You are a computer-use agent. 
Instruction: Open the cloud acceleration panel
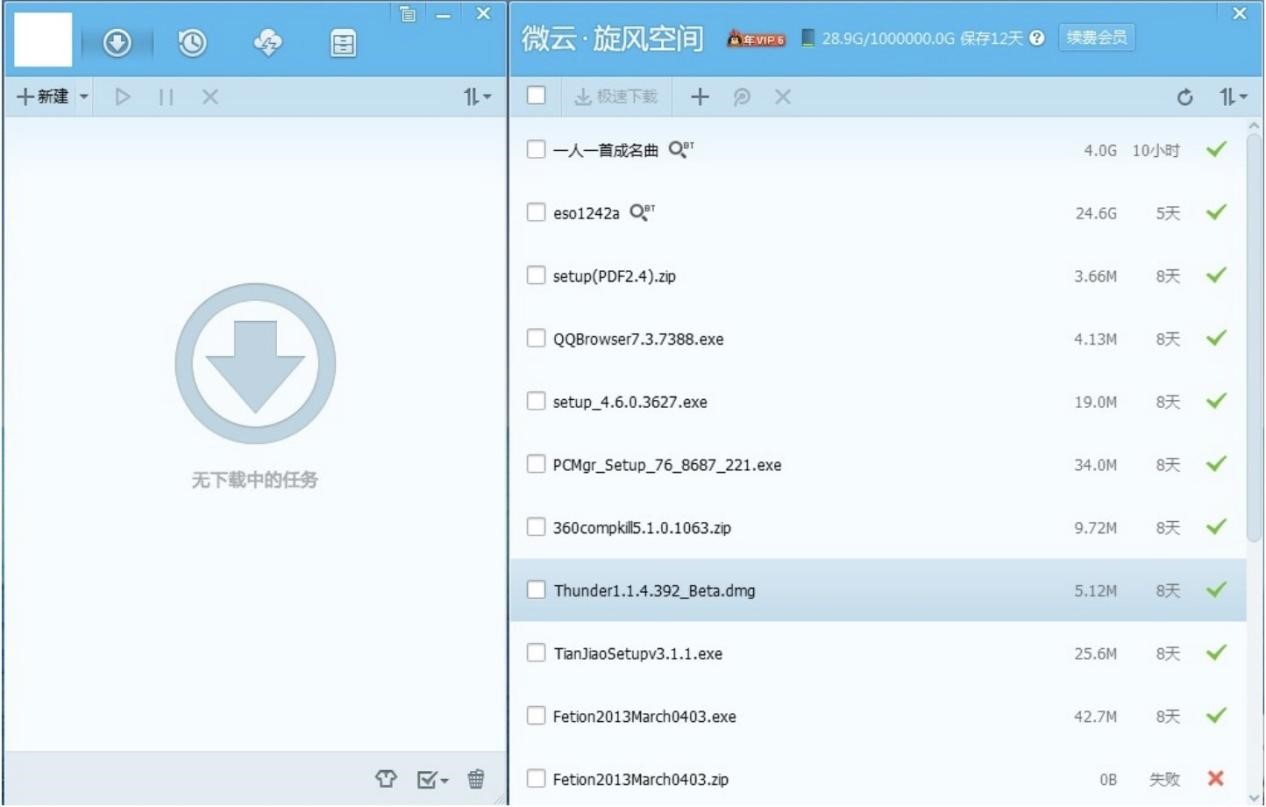[268, 43]
